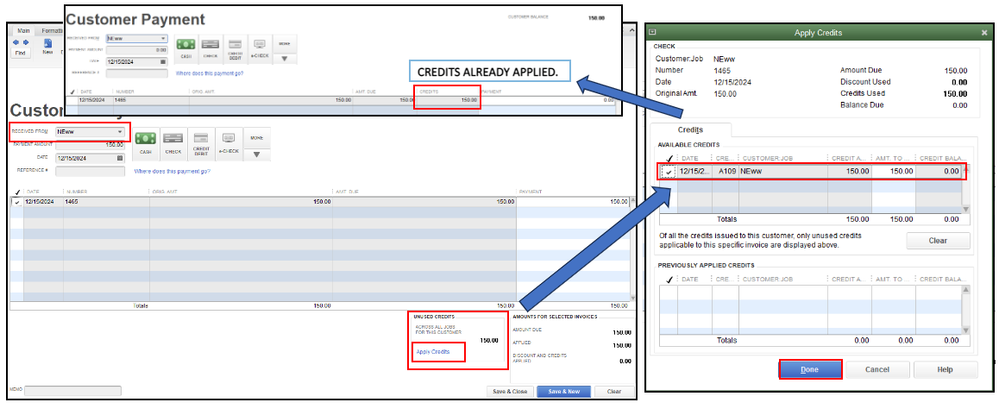Switch to the Formatting ribbon tab

click(51, 30)
